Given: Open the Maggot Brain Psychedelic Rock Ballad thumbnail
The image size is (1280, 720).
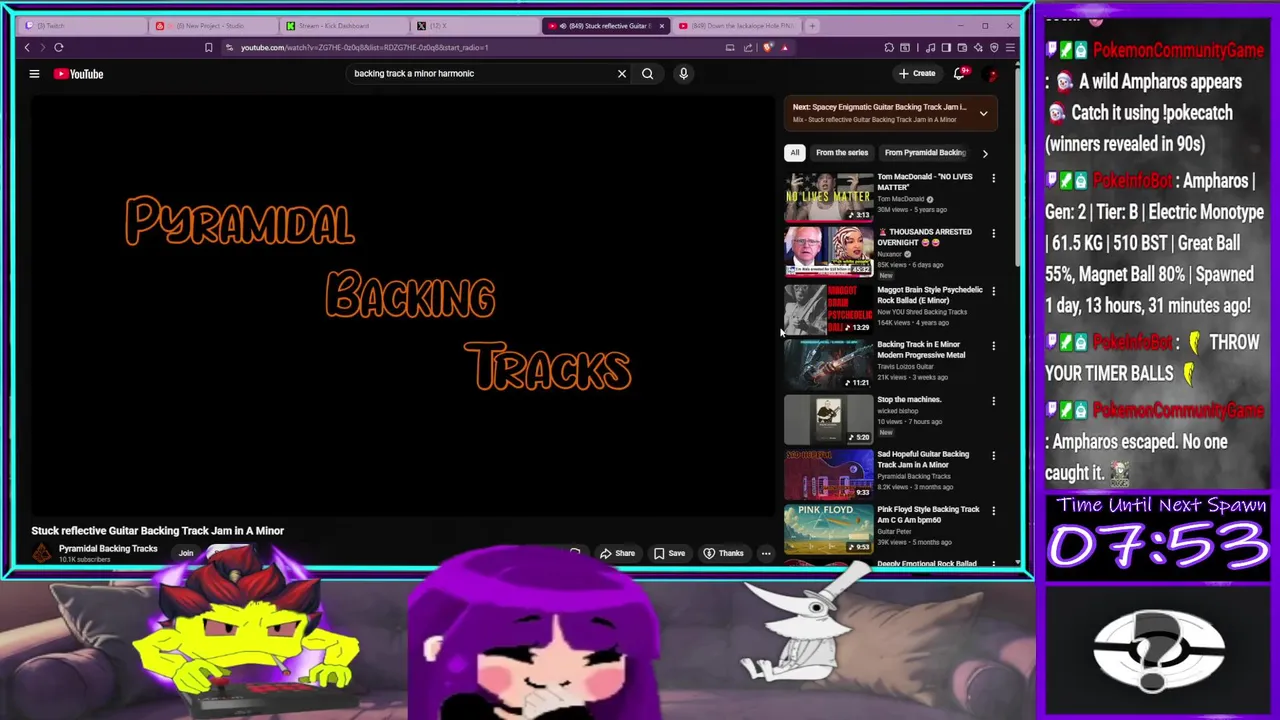Looking at the screenshot, I should pos(829,309).
